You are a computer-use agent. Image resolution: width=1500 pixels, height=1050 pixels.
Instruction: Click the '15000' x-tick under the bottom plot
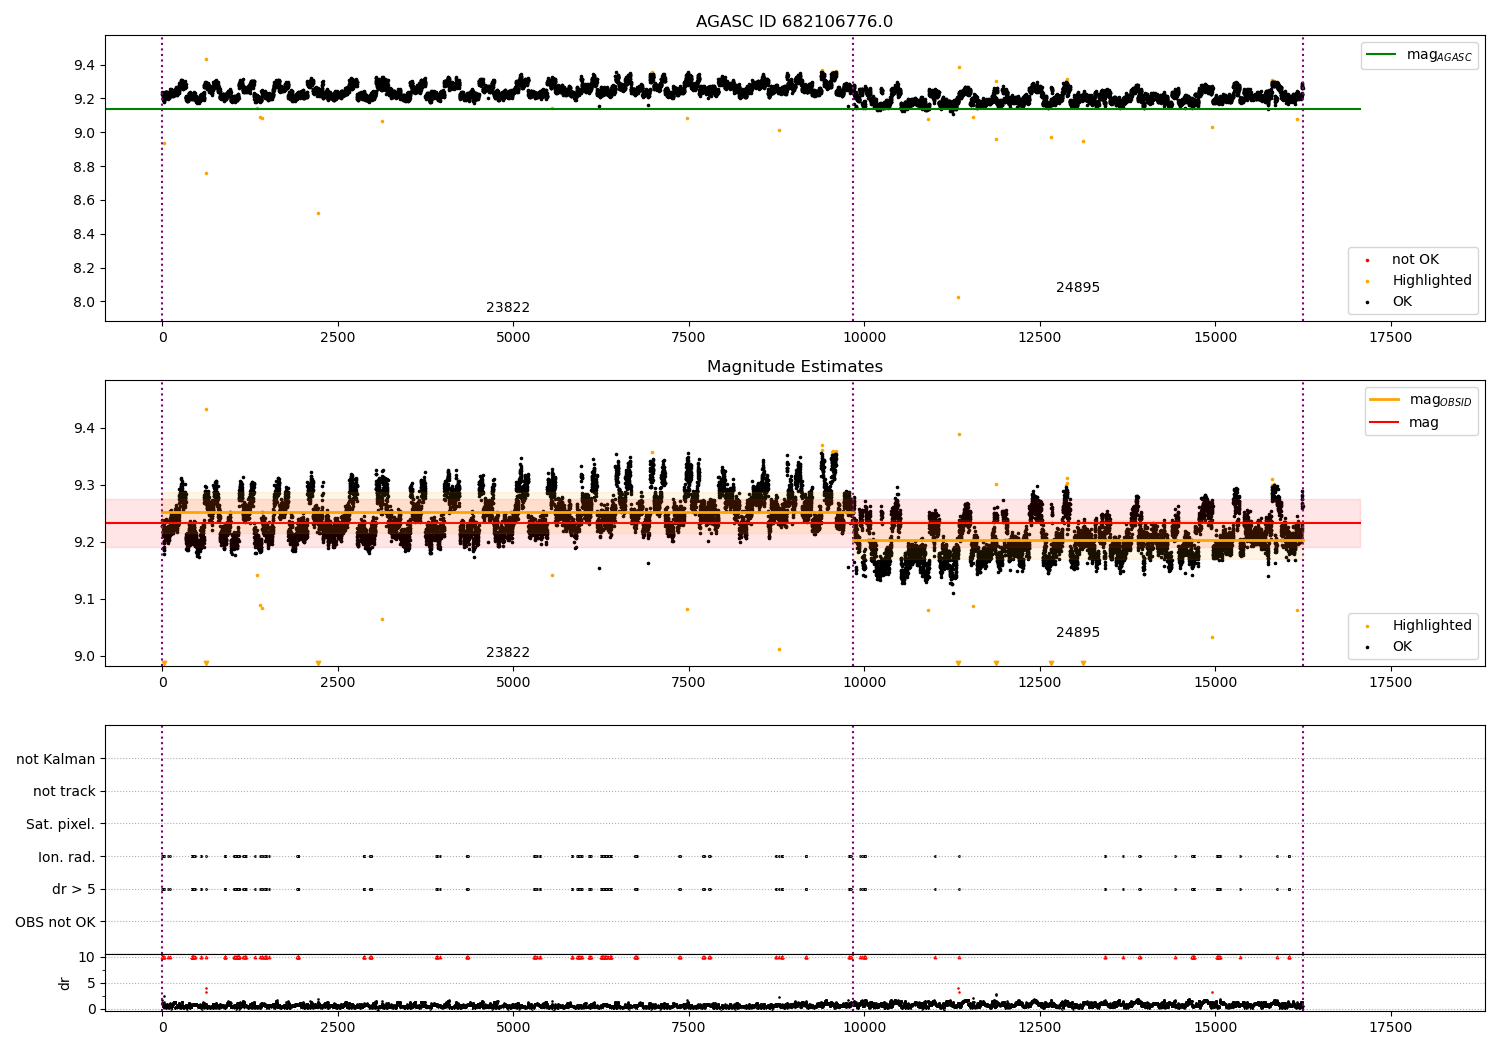[x=1215, y=1028]
